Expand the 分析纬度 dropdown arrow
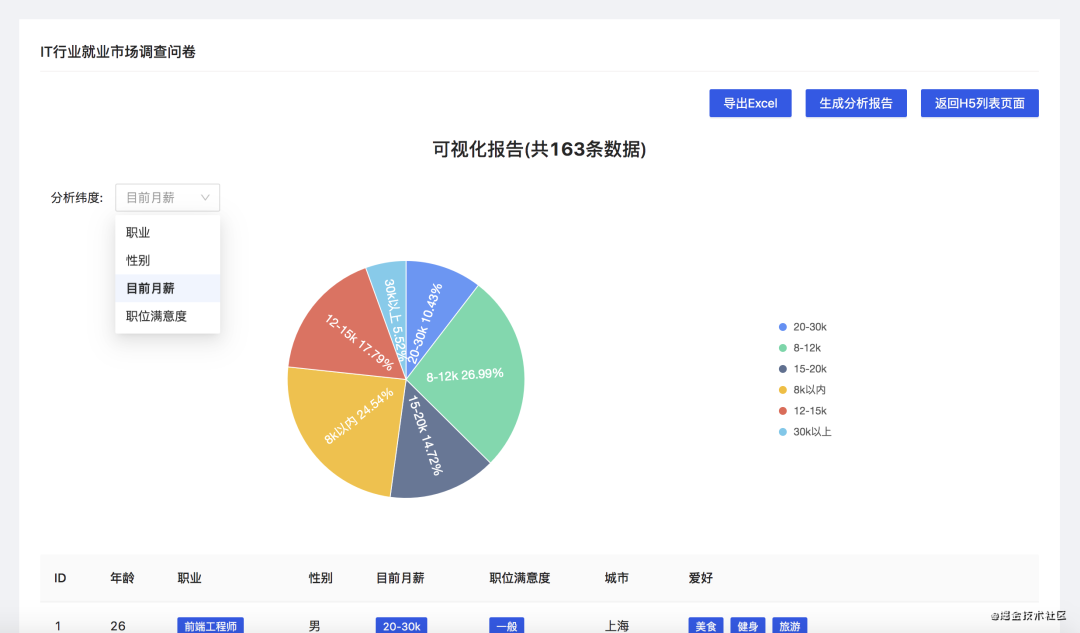 coord(205,198)
